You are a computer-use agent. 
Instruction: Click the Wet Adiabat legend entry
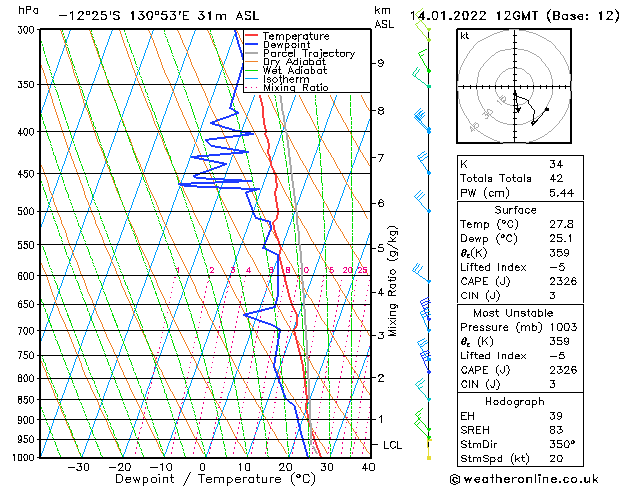pos(286,70)
